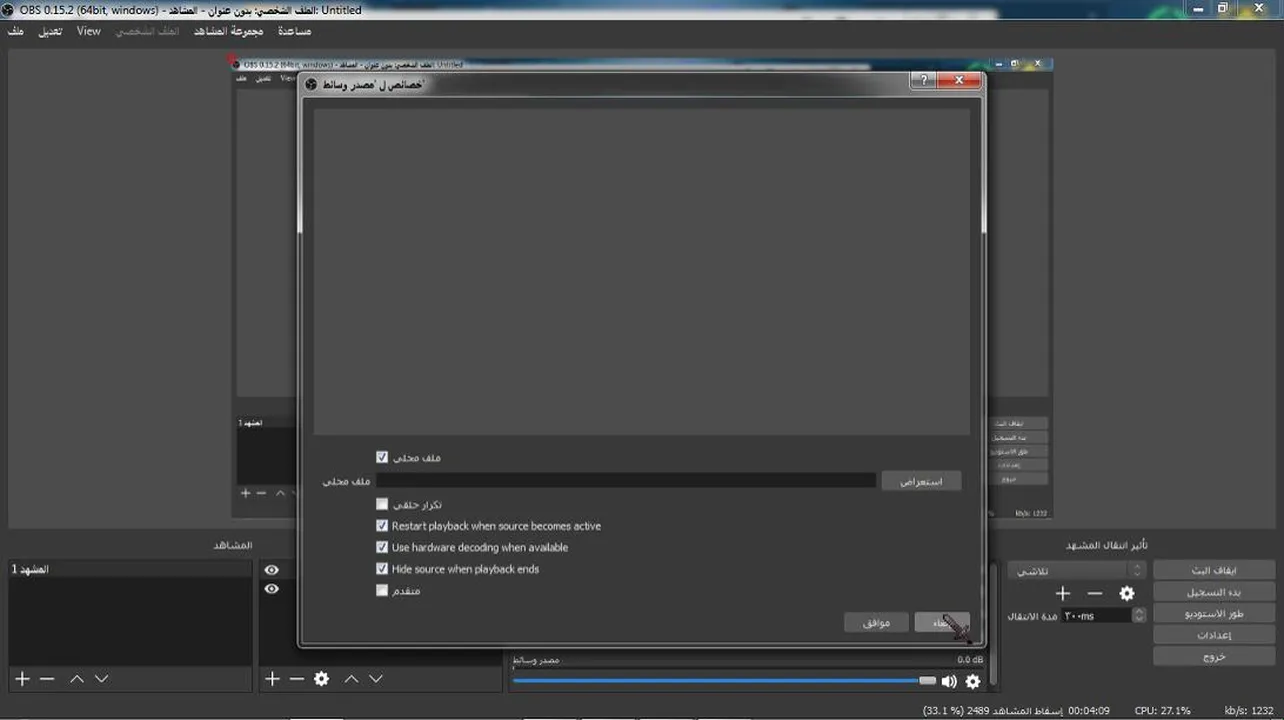This screenshot has height=720, width=1284.
Task: Open the 'تعديل' menu
Action: click(50, 31)
